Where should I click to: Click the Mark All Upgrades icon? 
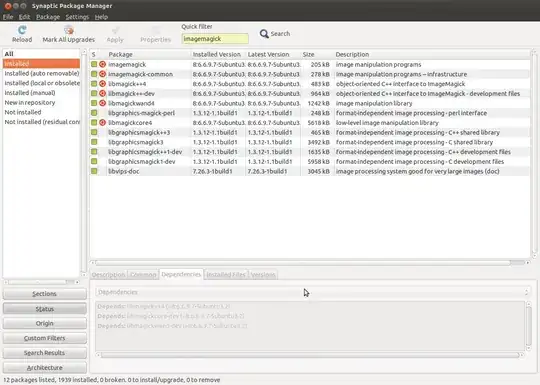point(69,30)
